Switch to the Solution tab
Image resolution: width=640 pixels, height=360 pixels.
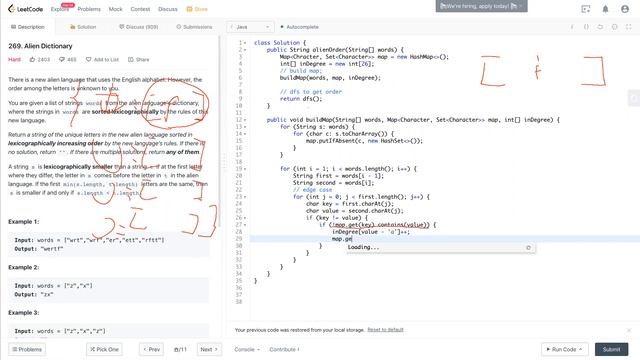tap(83, 27)
